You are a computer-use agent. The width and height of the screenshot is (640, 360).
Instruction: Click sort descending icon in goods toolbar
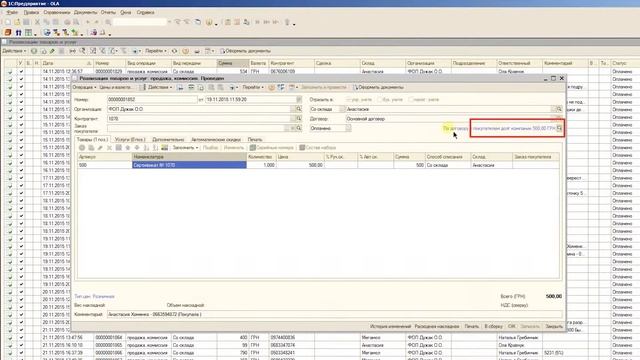156,148
